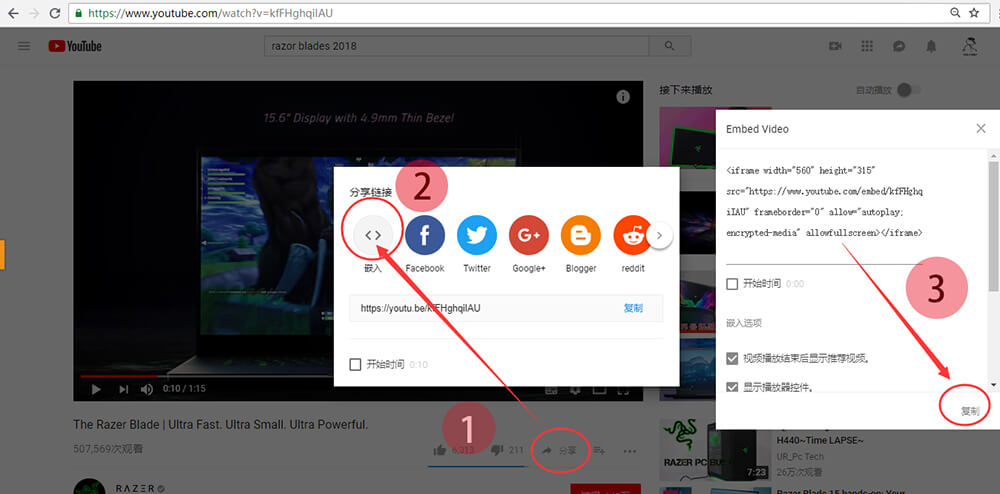Open account avatar menu
Viewport: 1000px width, 494px height.
(x=970, y=46)
